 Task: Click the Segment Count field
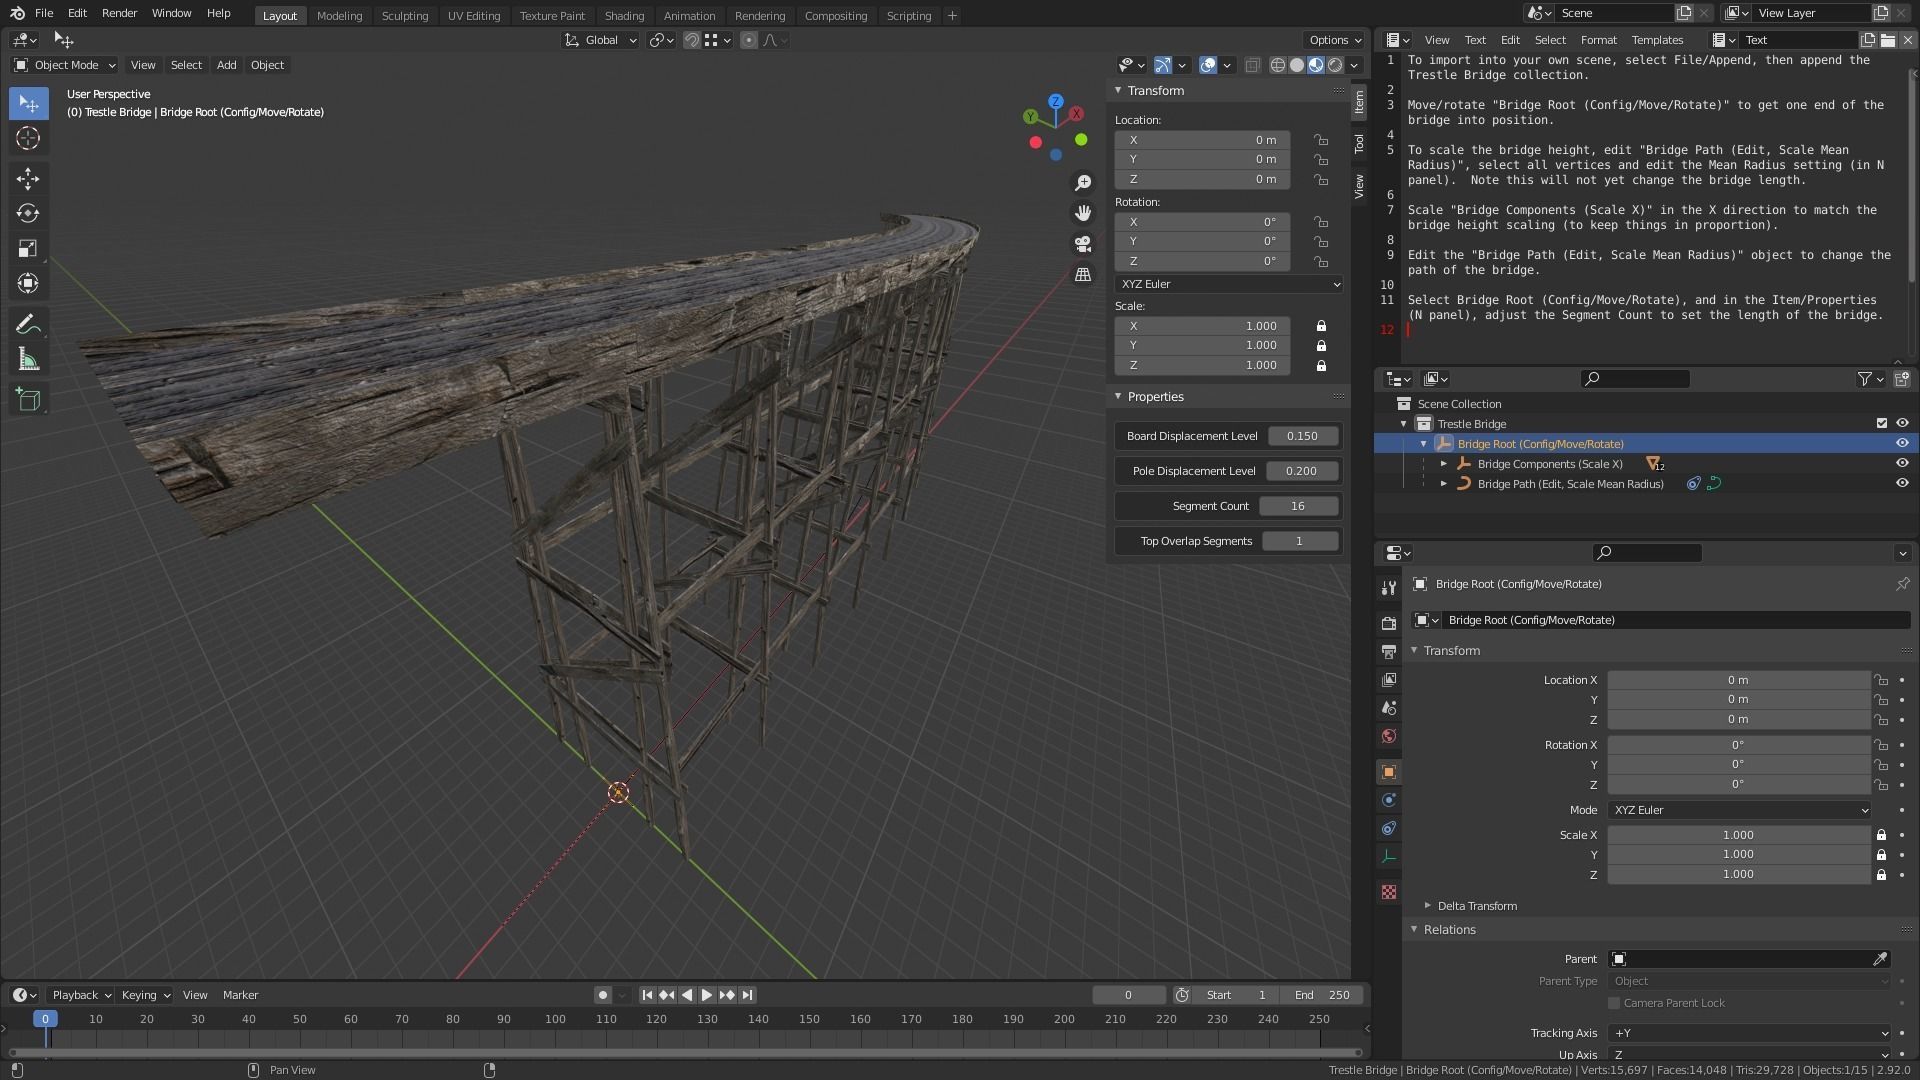[1298, 506]
